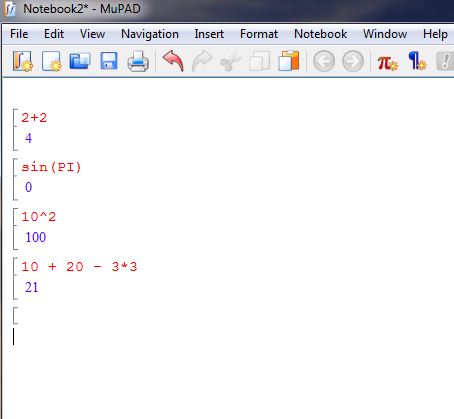Viewport: 454px width, 419px height.
Task: Click the Copy pages icon
Action: coord(260,61)
